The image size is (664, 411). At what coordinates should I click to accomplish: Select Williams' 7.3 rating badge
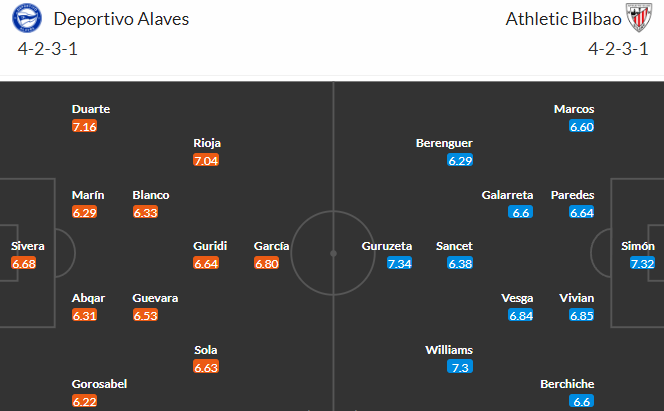(x=460, y=367)
